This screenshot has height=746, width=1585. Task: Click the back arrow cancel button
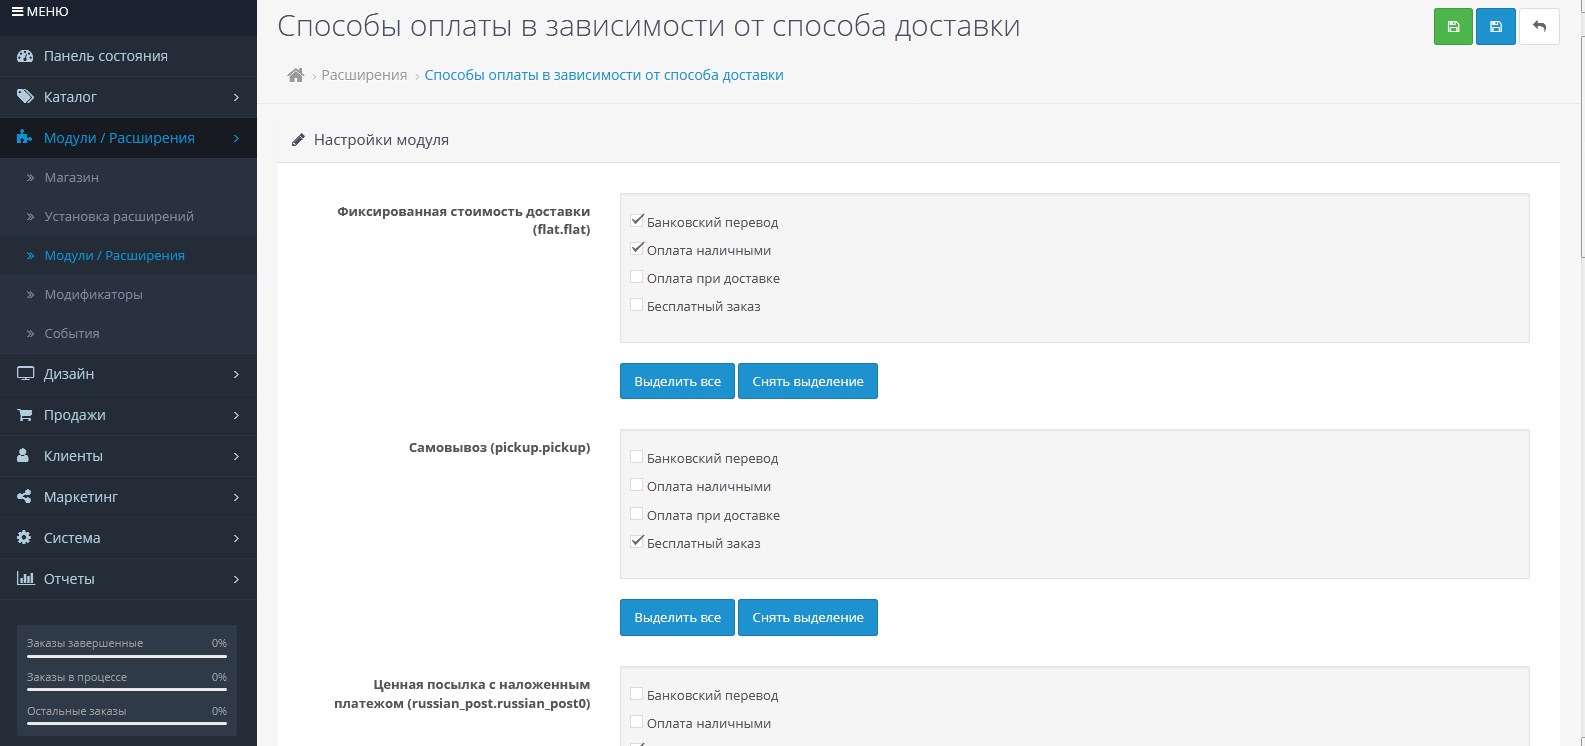[x=1539, y=27]
